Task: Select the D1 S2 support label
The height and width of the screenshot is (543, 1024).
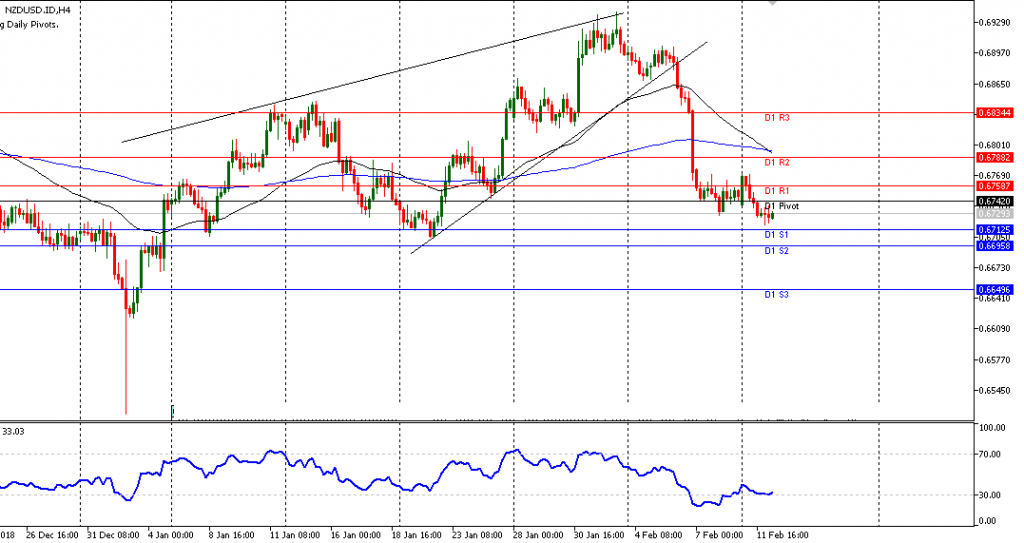Action: click(x=777, y=250)
